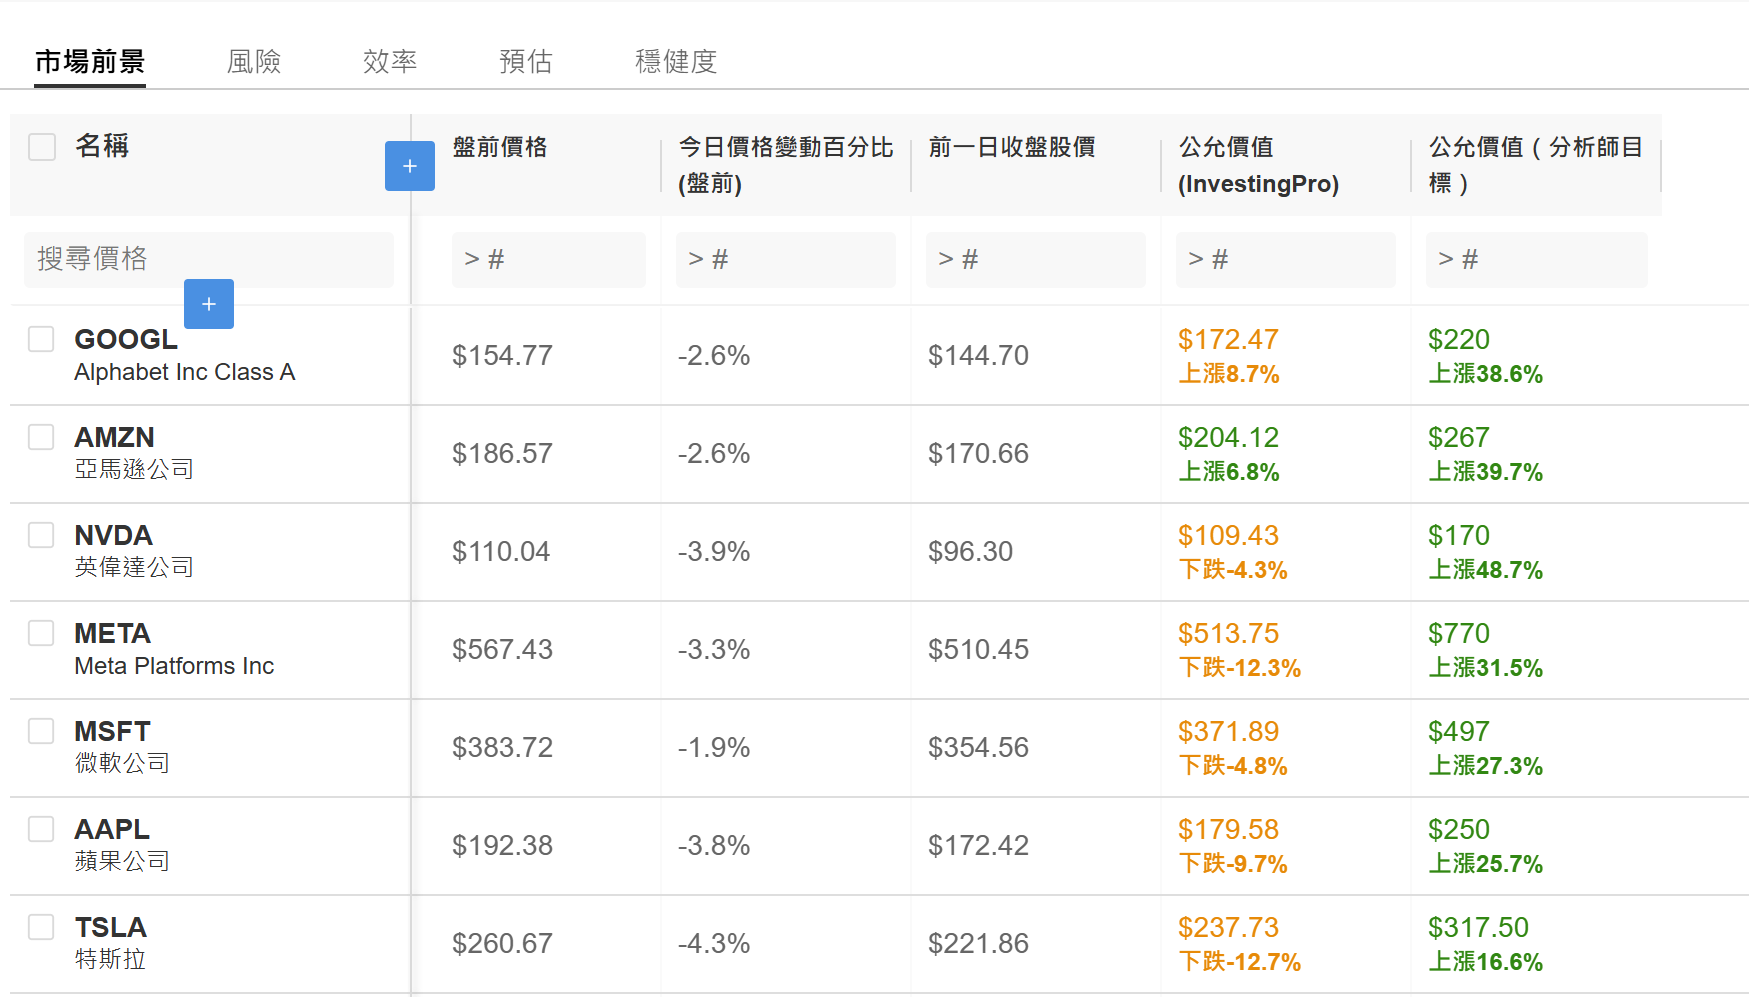Open the META ticker link
Image resolution: width=1749 pixels, height=997 pixels.
point(113,633)
